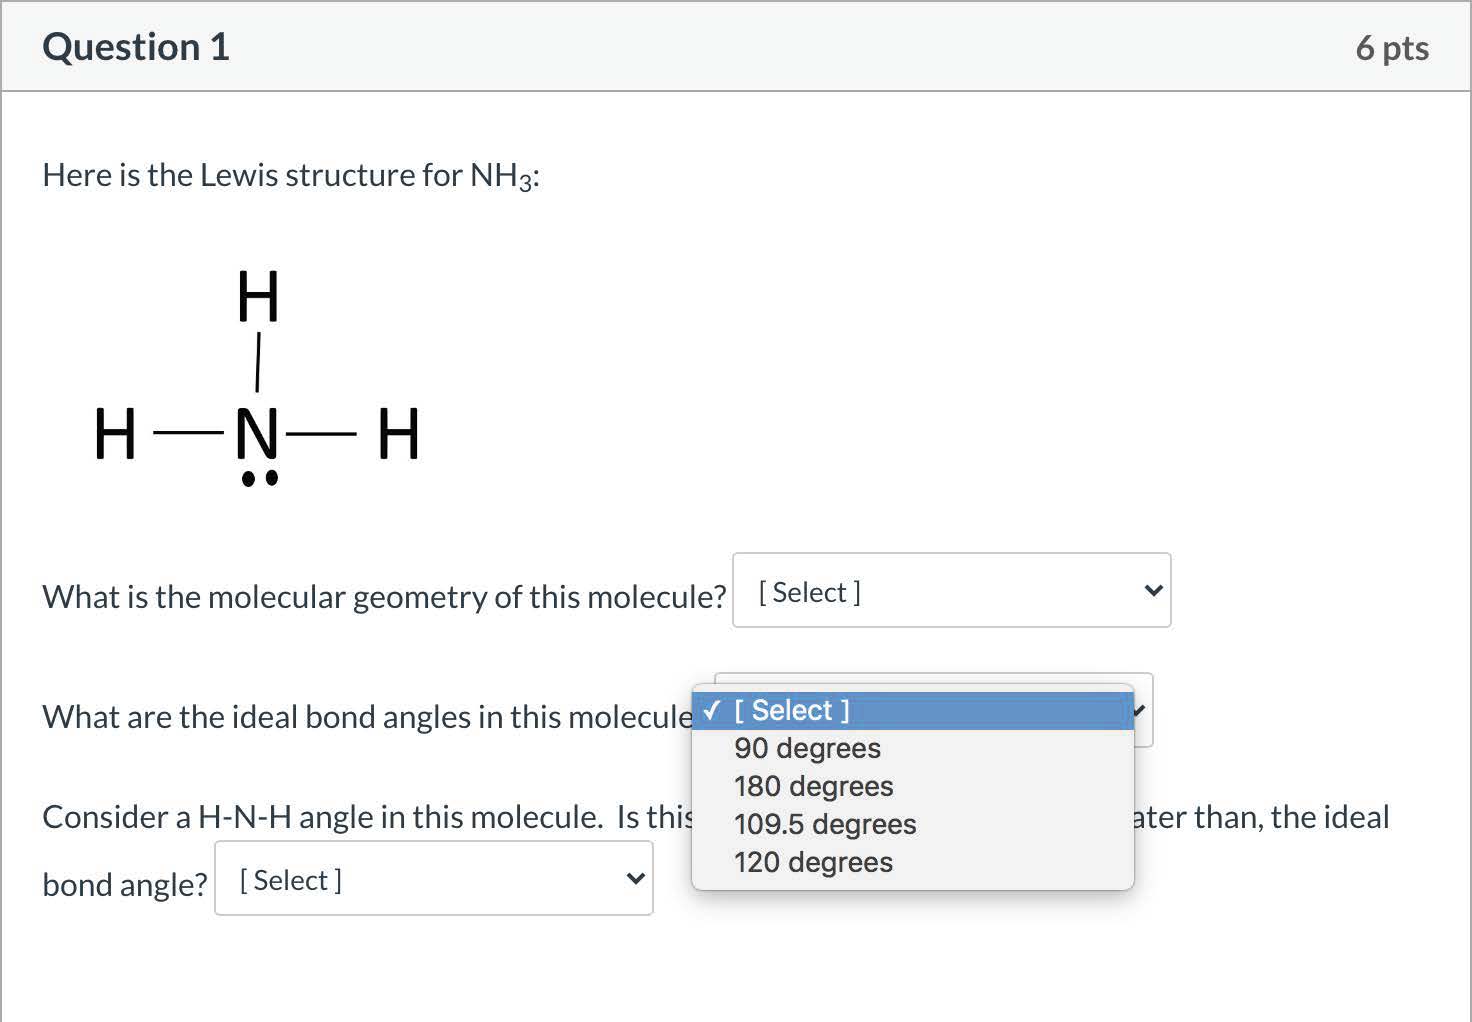The height and width of the screenshot is (1022, 1472).
Task: Pick the "109.5 degrees" bond angle option
Action: point(825,824)
